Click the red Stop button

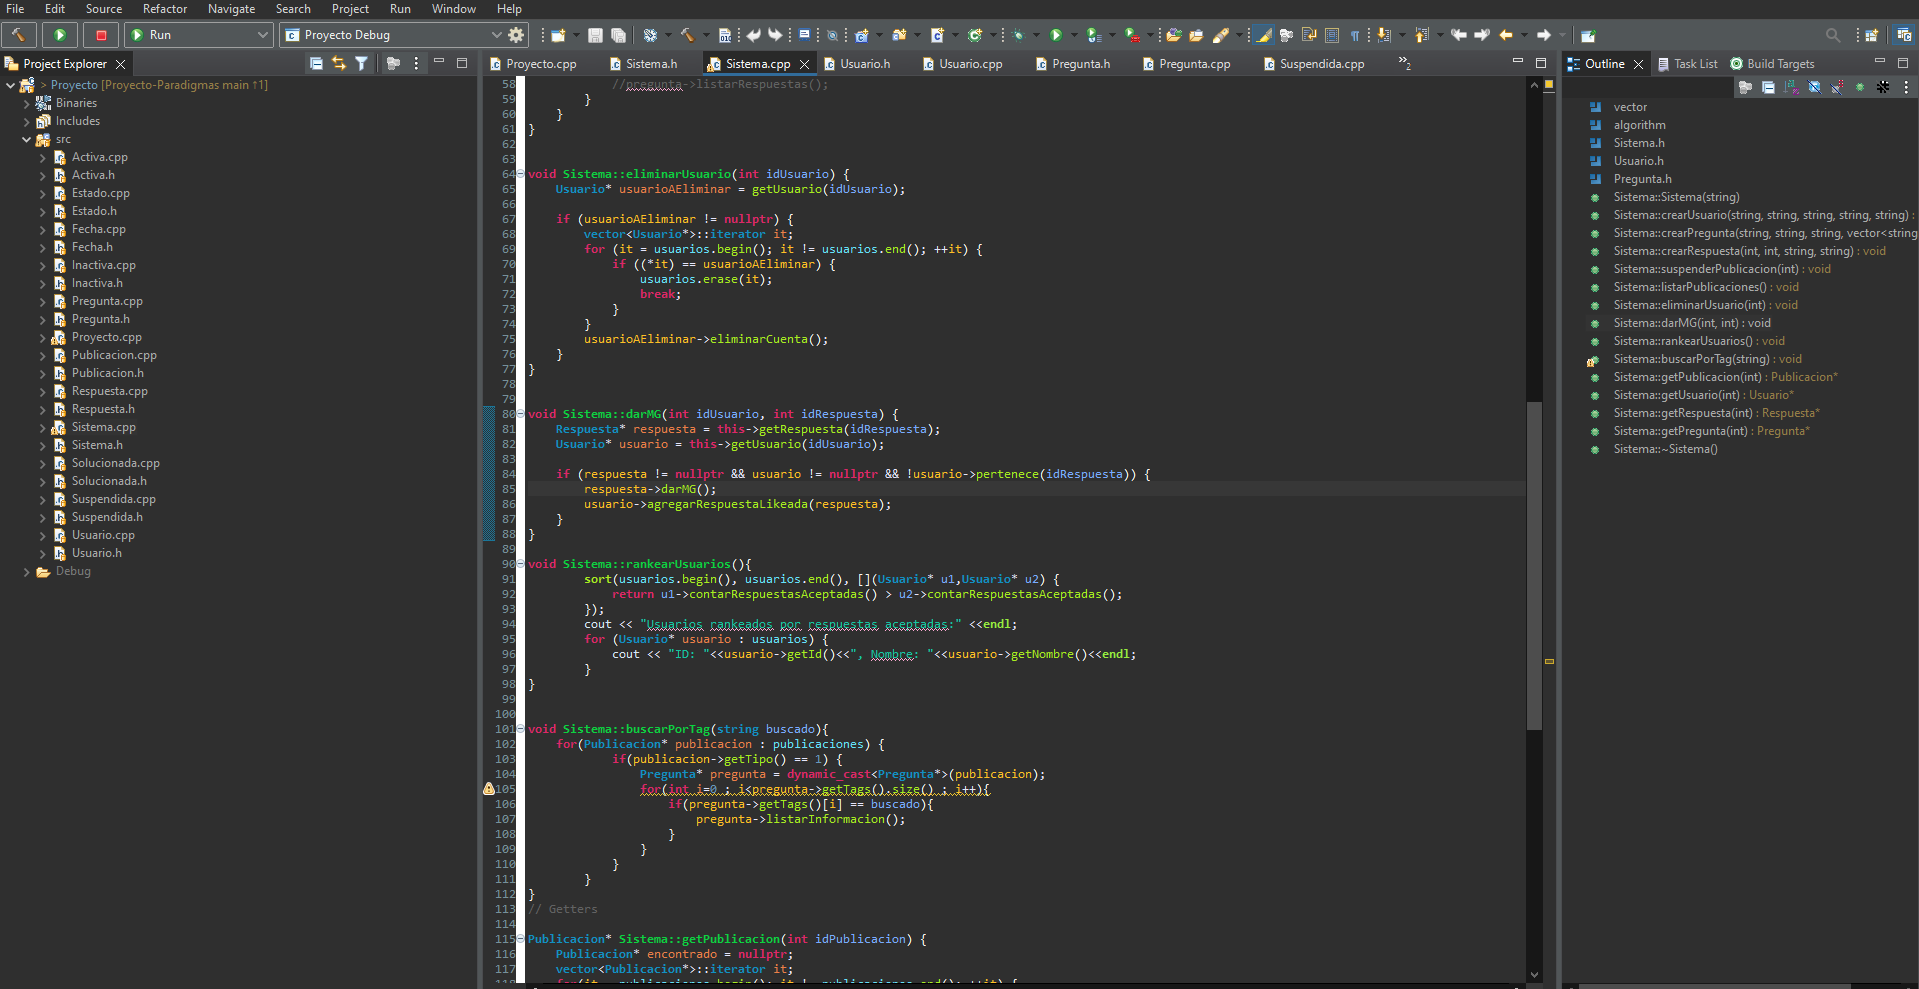coord(101,35)
